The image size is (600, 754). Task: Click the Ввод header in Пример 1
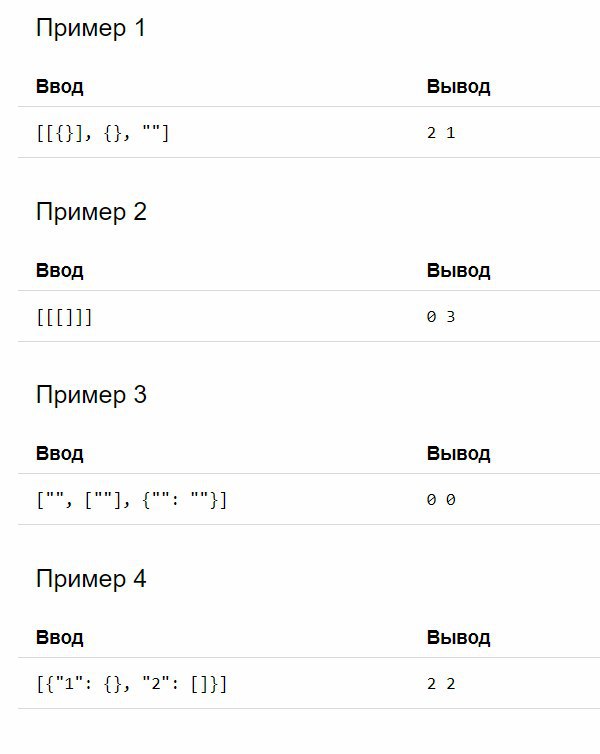[60, 87]
